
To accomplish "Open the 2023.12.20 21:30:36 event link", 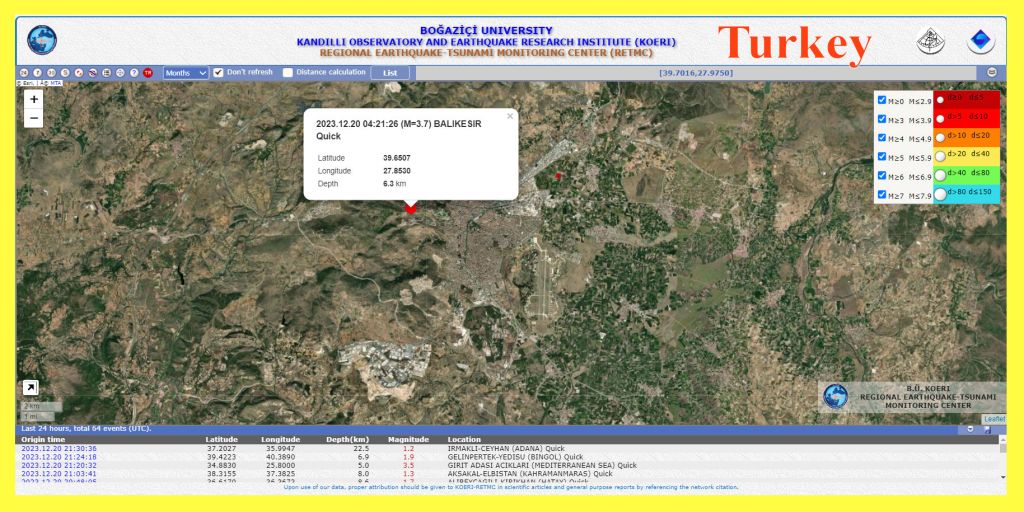I will tap(59, 448).
